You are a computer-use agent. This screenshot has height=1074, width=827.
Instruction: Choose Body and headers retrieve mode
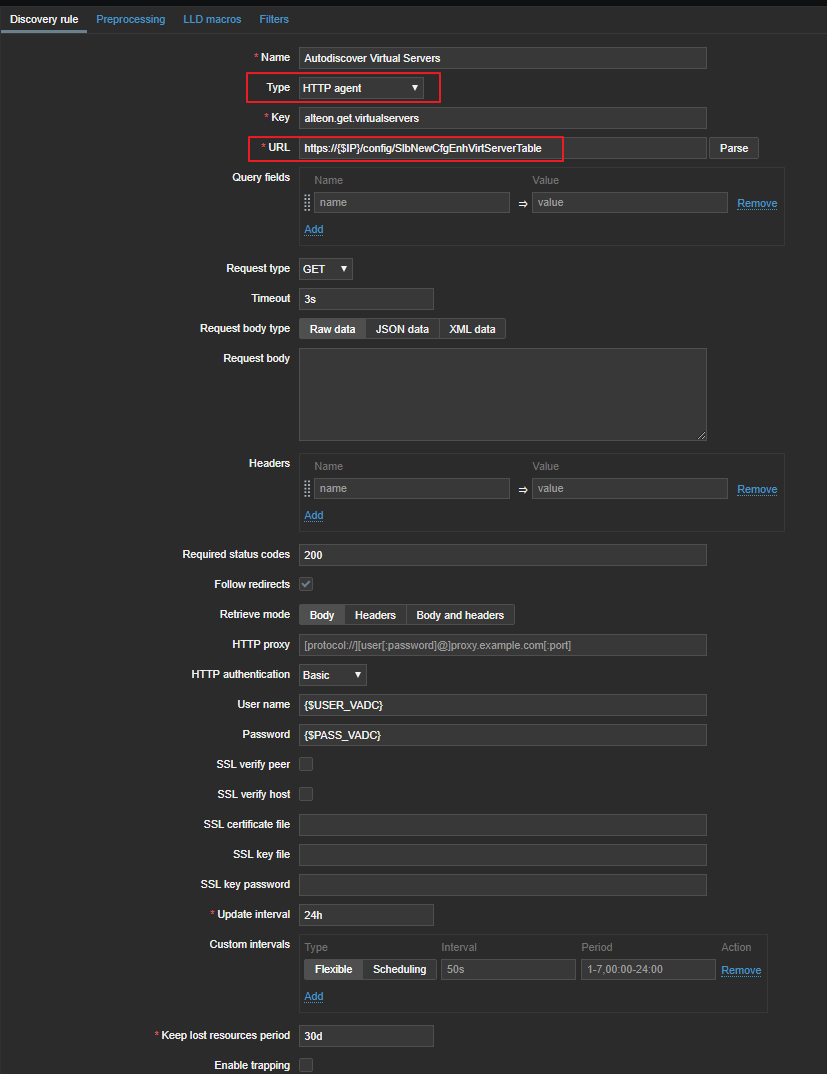(460, 615)
